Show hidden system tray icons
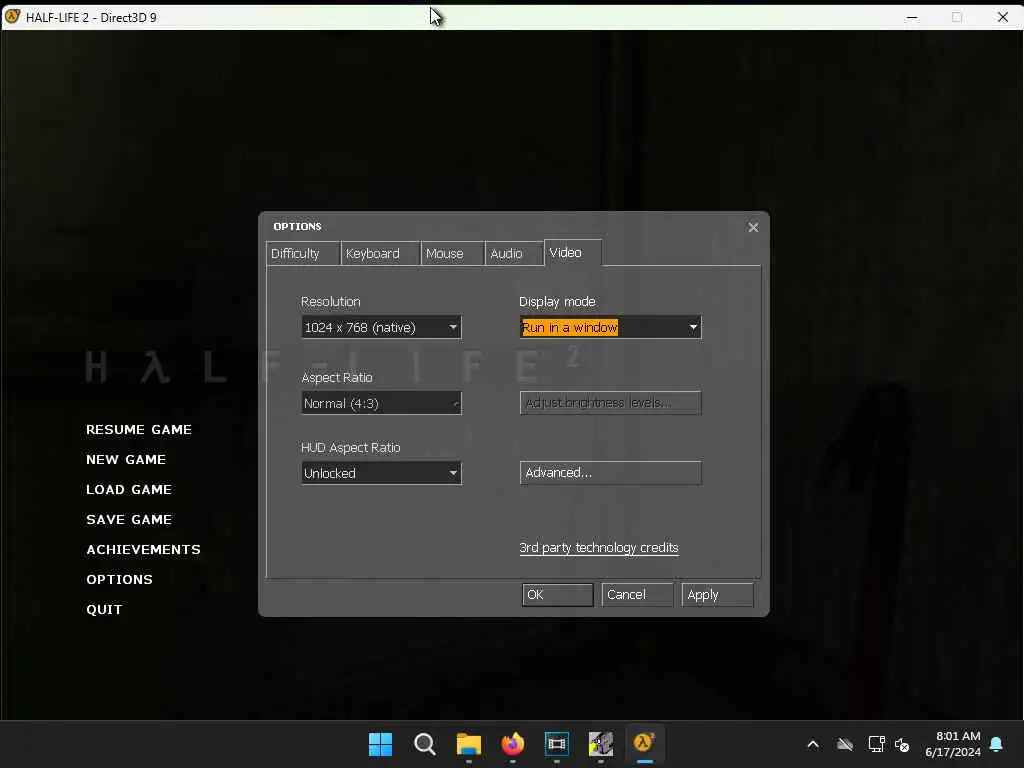 click(813, 744)
